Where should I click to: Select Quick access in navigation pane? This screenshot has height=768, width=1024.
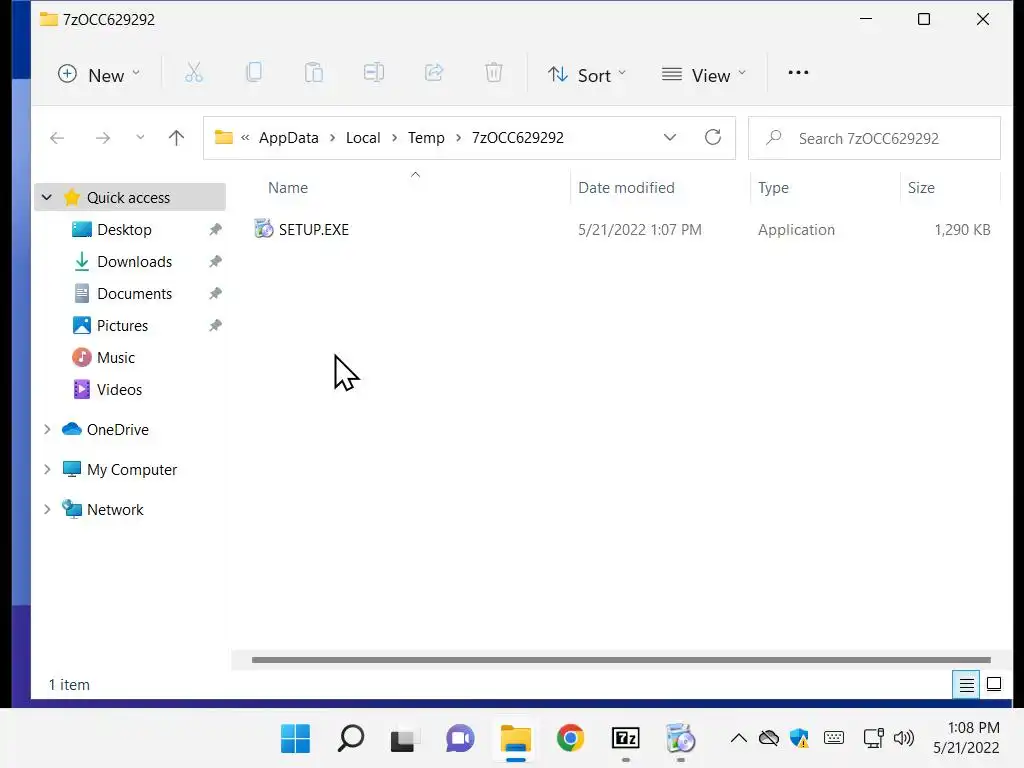pos(129,197)
